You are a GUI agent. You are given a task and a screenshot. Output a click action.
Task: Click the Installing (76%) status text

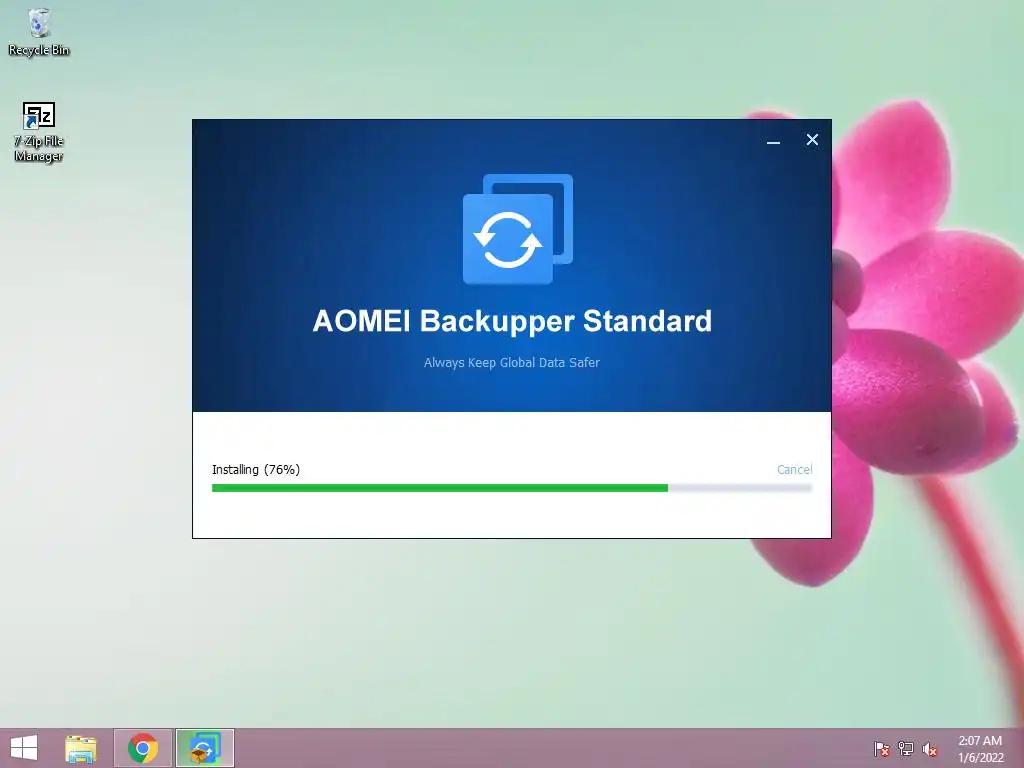(x=255, y=470)
